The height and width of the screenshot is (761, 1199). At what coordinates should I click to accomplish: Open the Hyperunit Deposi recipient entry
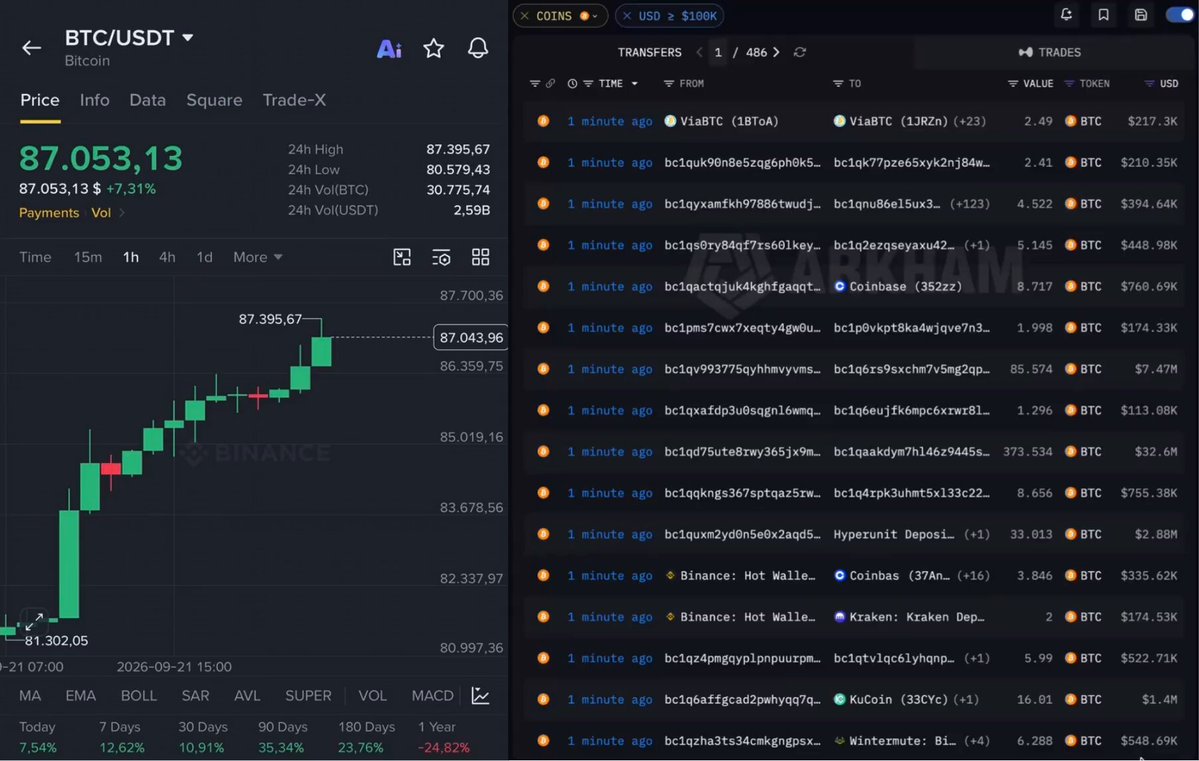tap(894, 534)
